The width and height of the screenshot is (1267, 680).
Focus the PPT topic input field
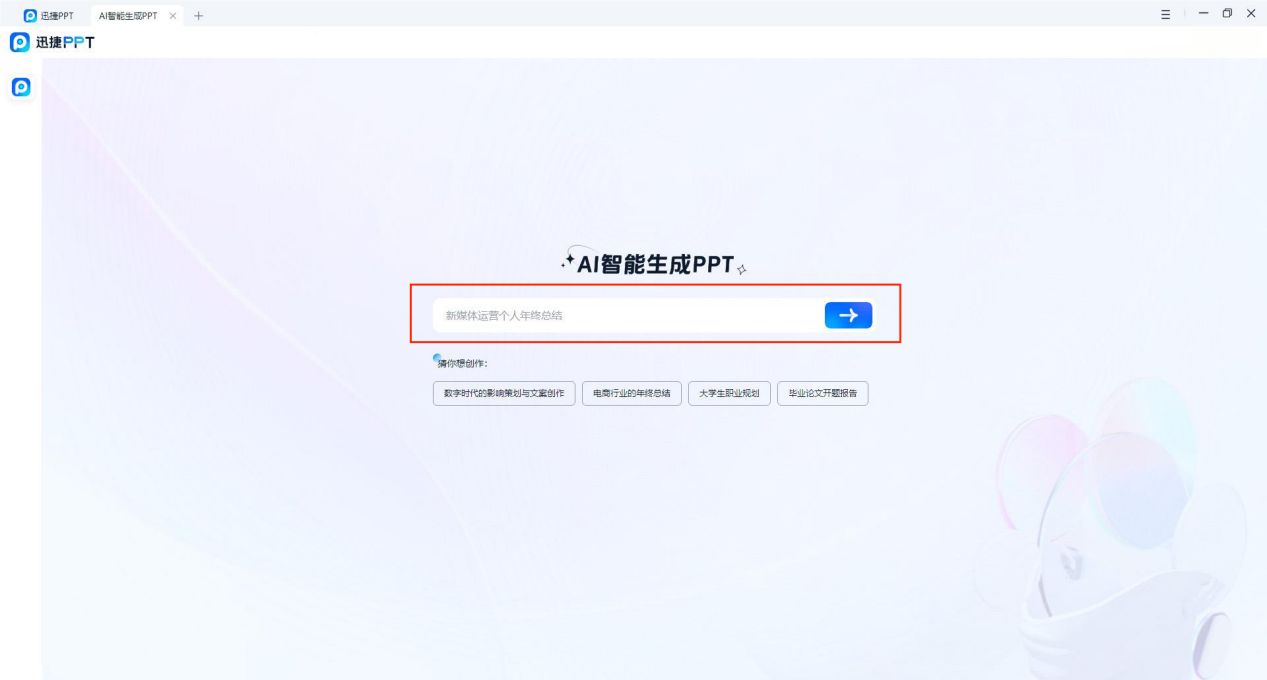coord(628,315)
